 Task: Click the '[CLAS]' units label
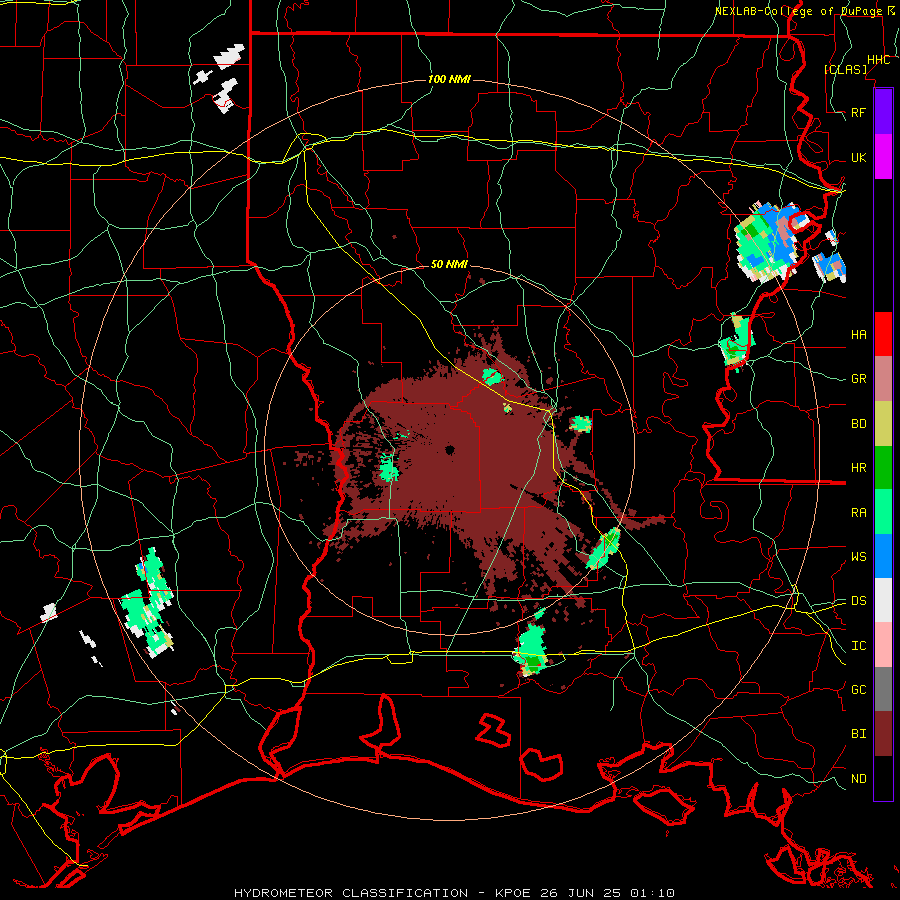845,69
